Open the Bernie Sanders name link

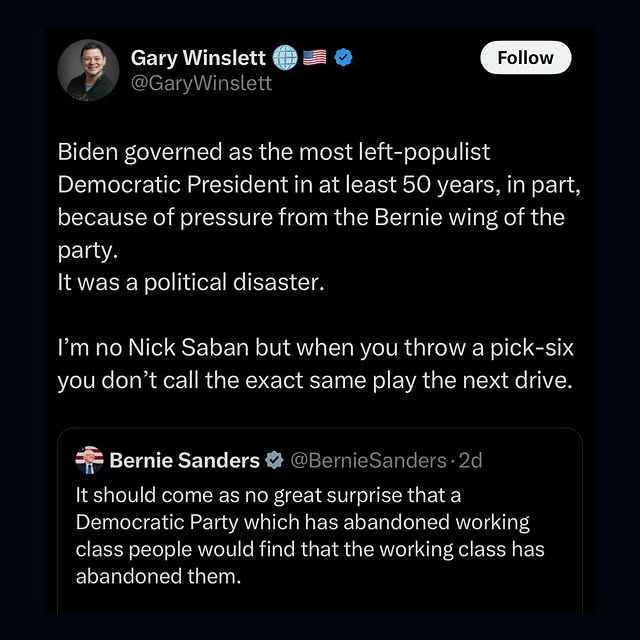[x=184, y=460]
